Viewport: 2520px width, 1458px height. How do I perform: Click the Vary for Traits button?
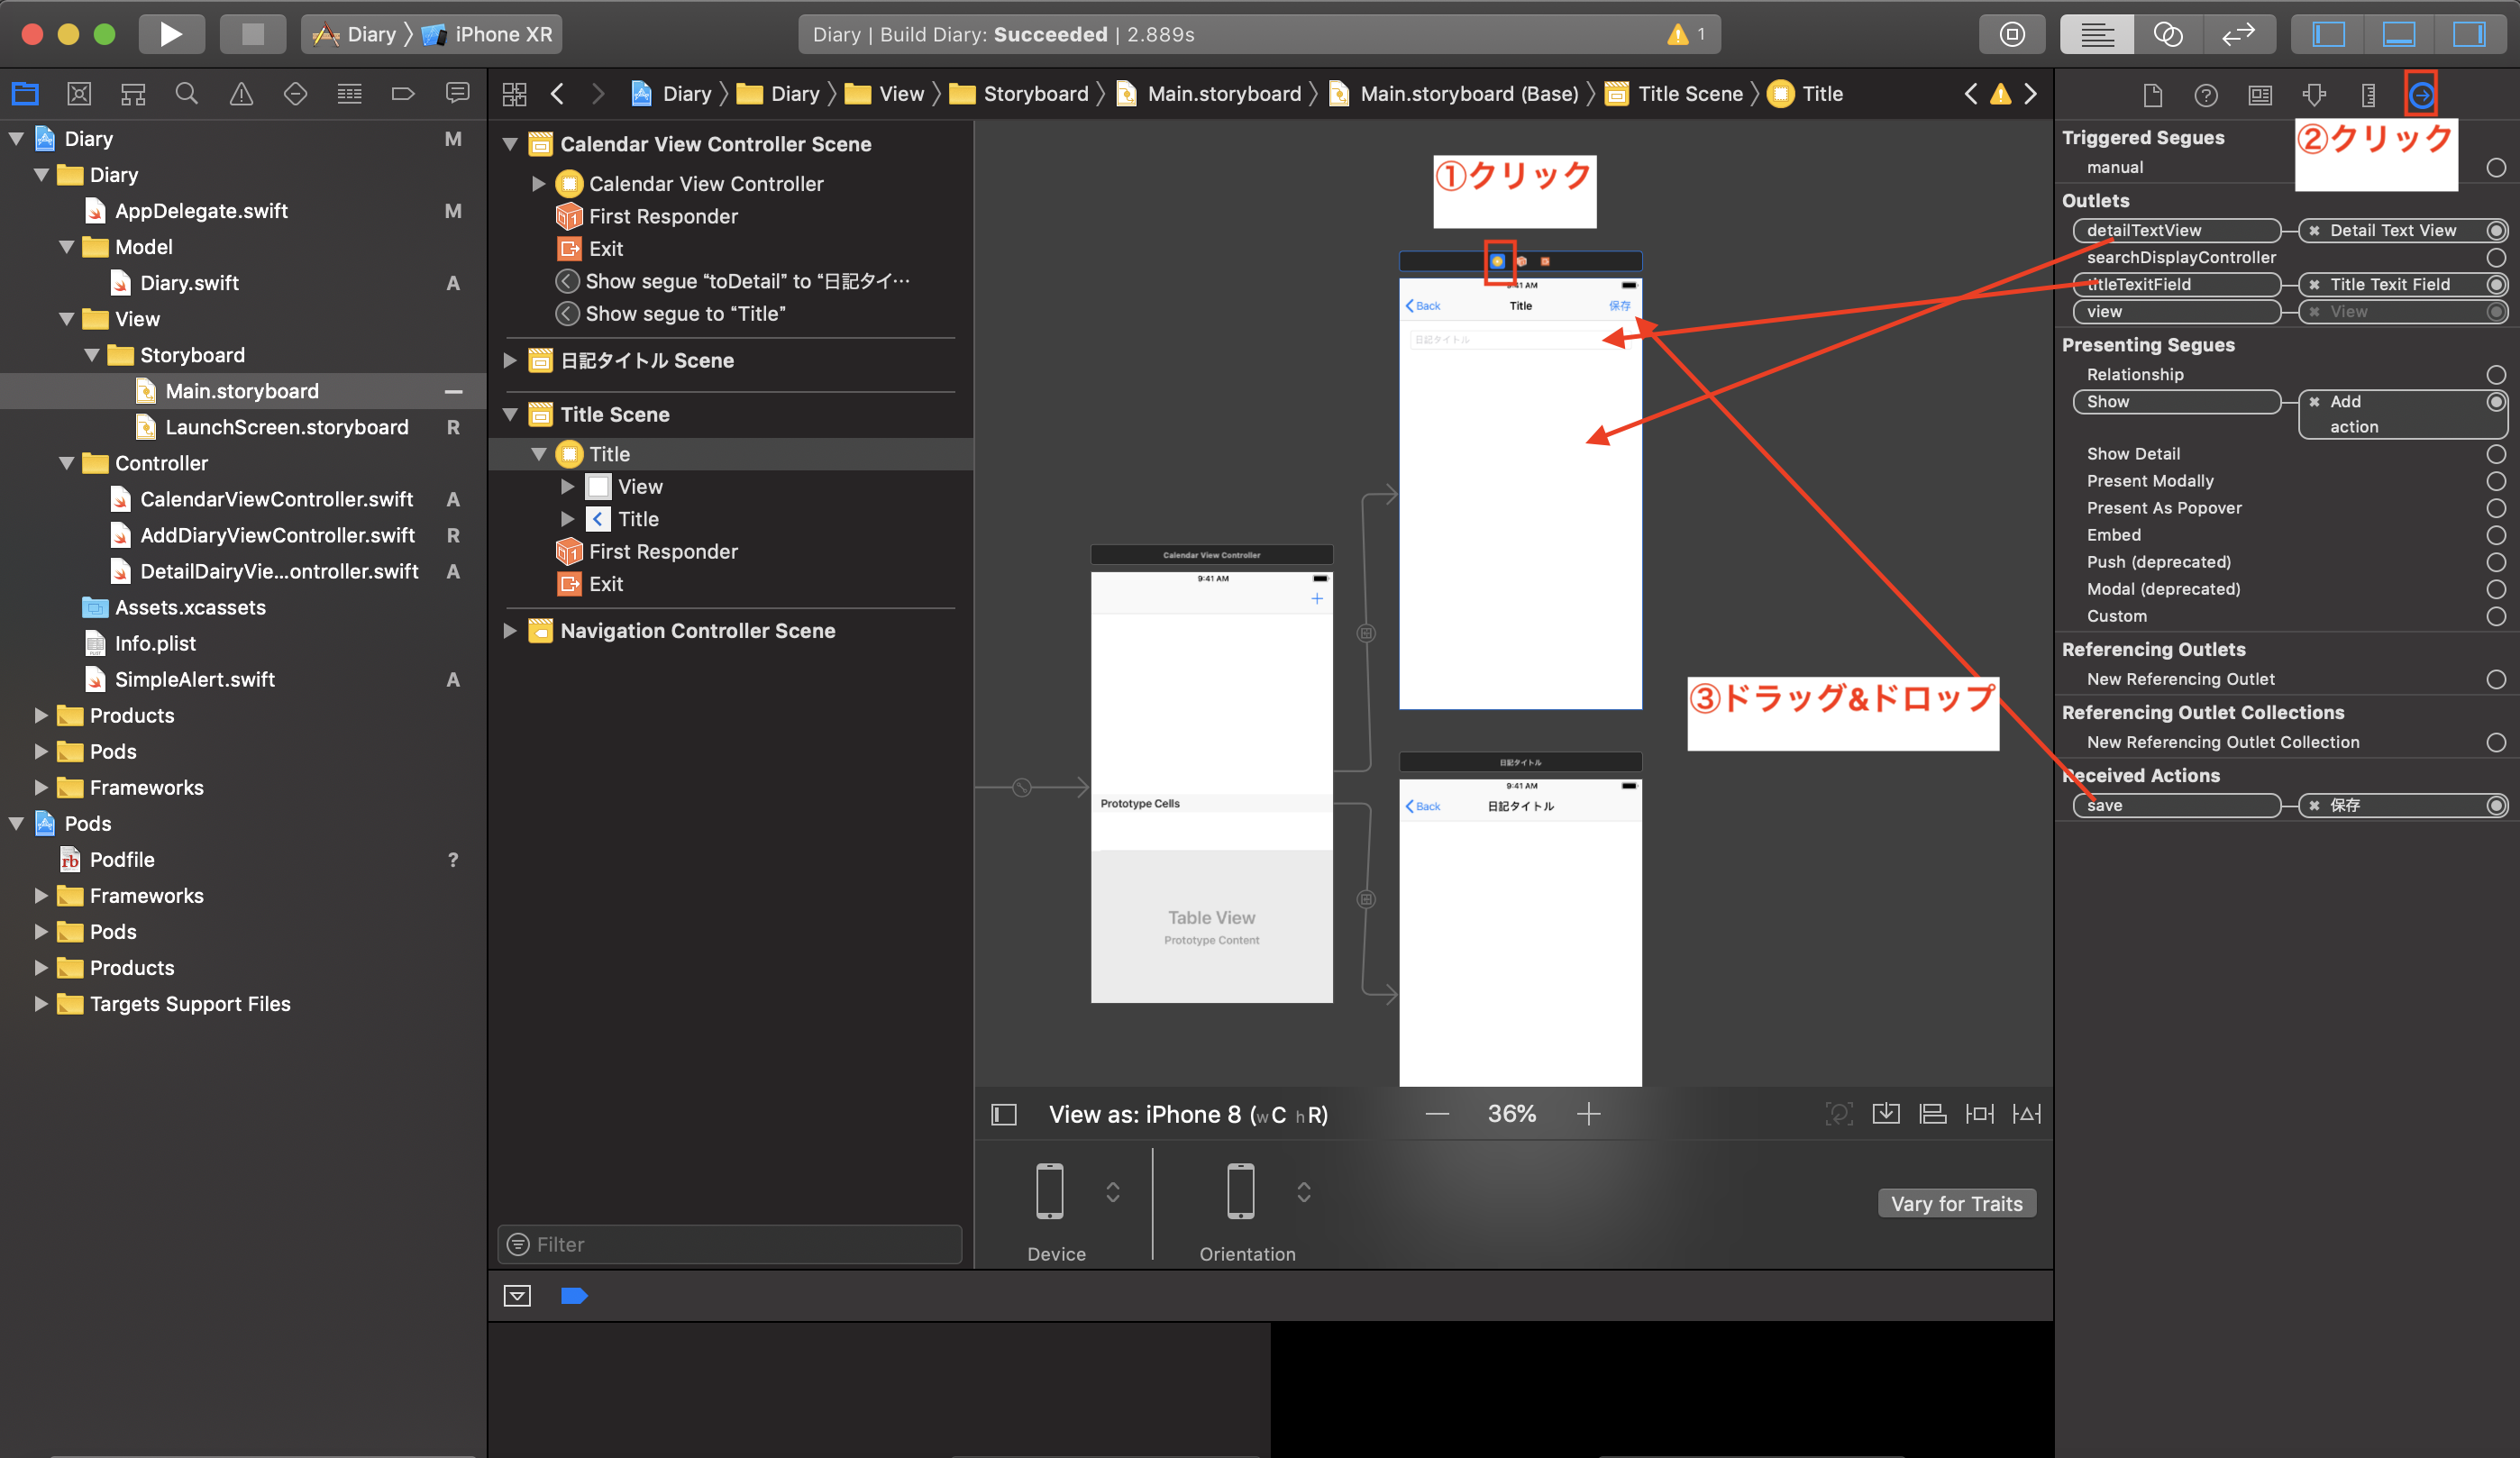(x=1956, y=1203)
